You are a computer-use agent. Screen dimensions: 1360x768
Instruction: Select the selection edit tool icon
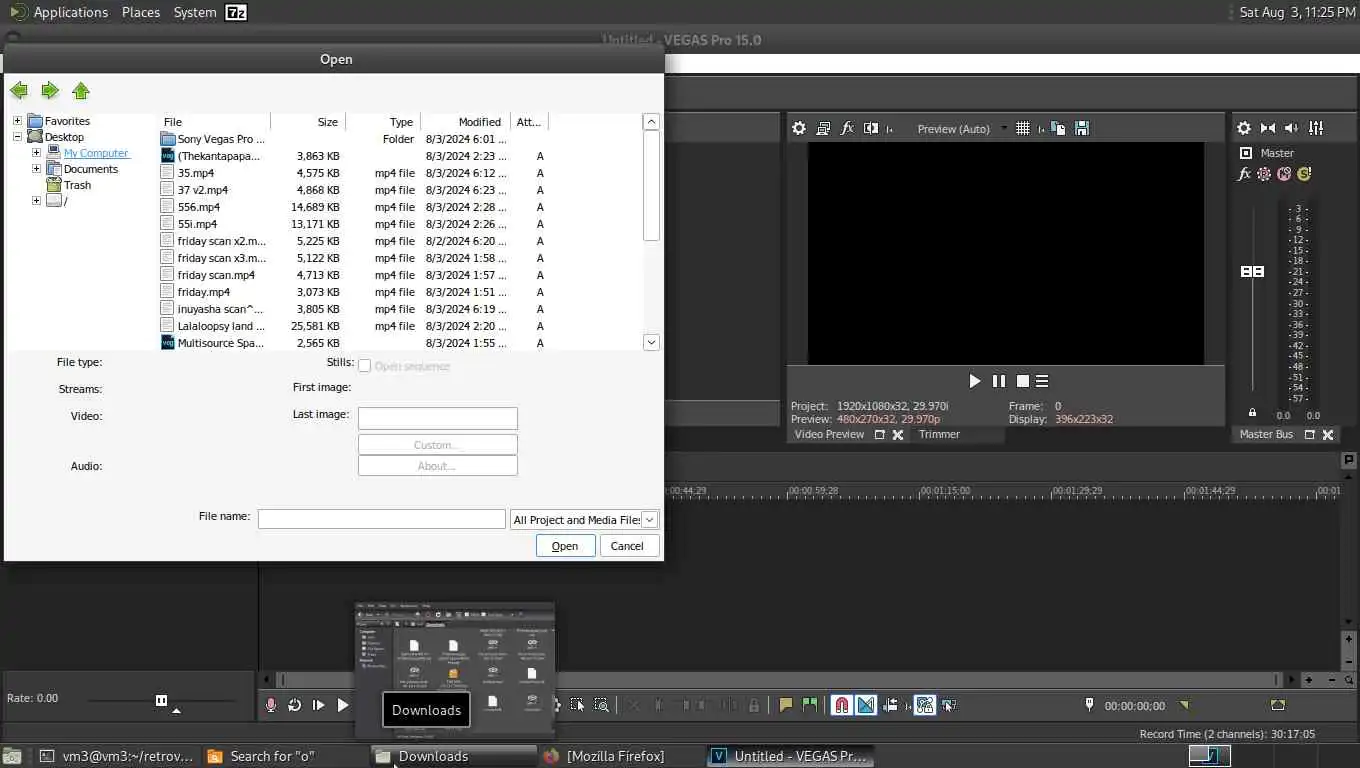(x=577, y=705)
